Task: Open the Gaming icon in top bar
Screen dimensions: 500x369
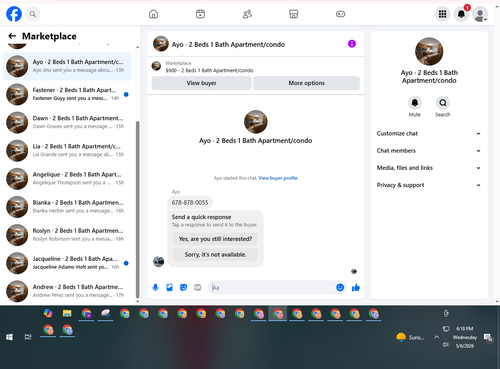Action: coord(340,14)
